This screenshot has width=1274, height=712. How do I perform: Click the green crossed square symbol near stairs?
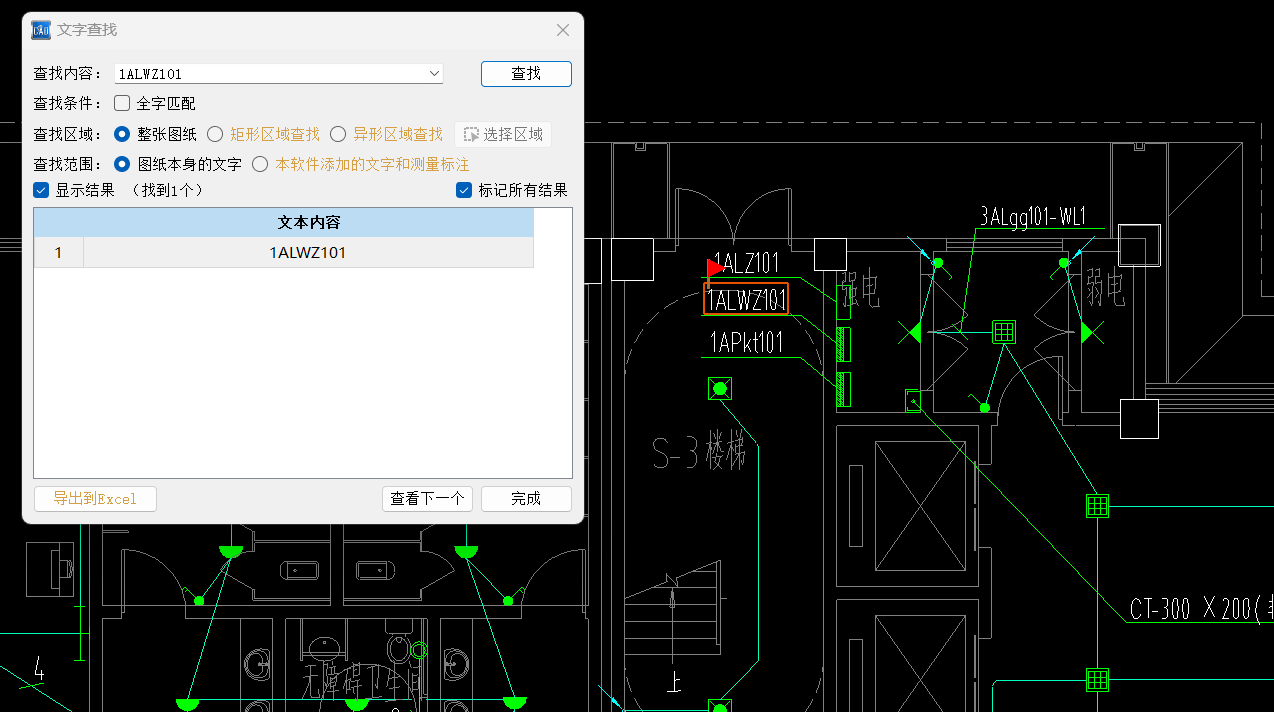(719, 389)
